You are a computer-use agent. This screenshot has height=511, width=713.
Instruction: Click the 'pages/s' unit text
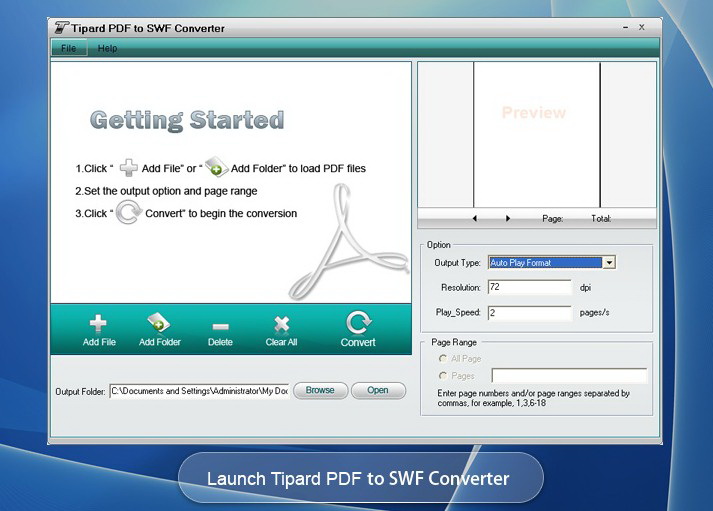click(x=594, y=313)
